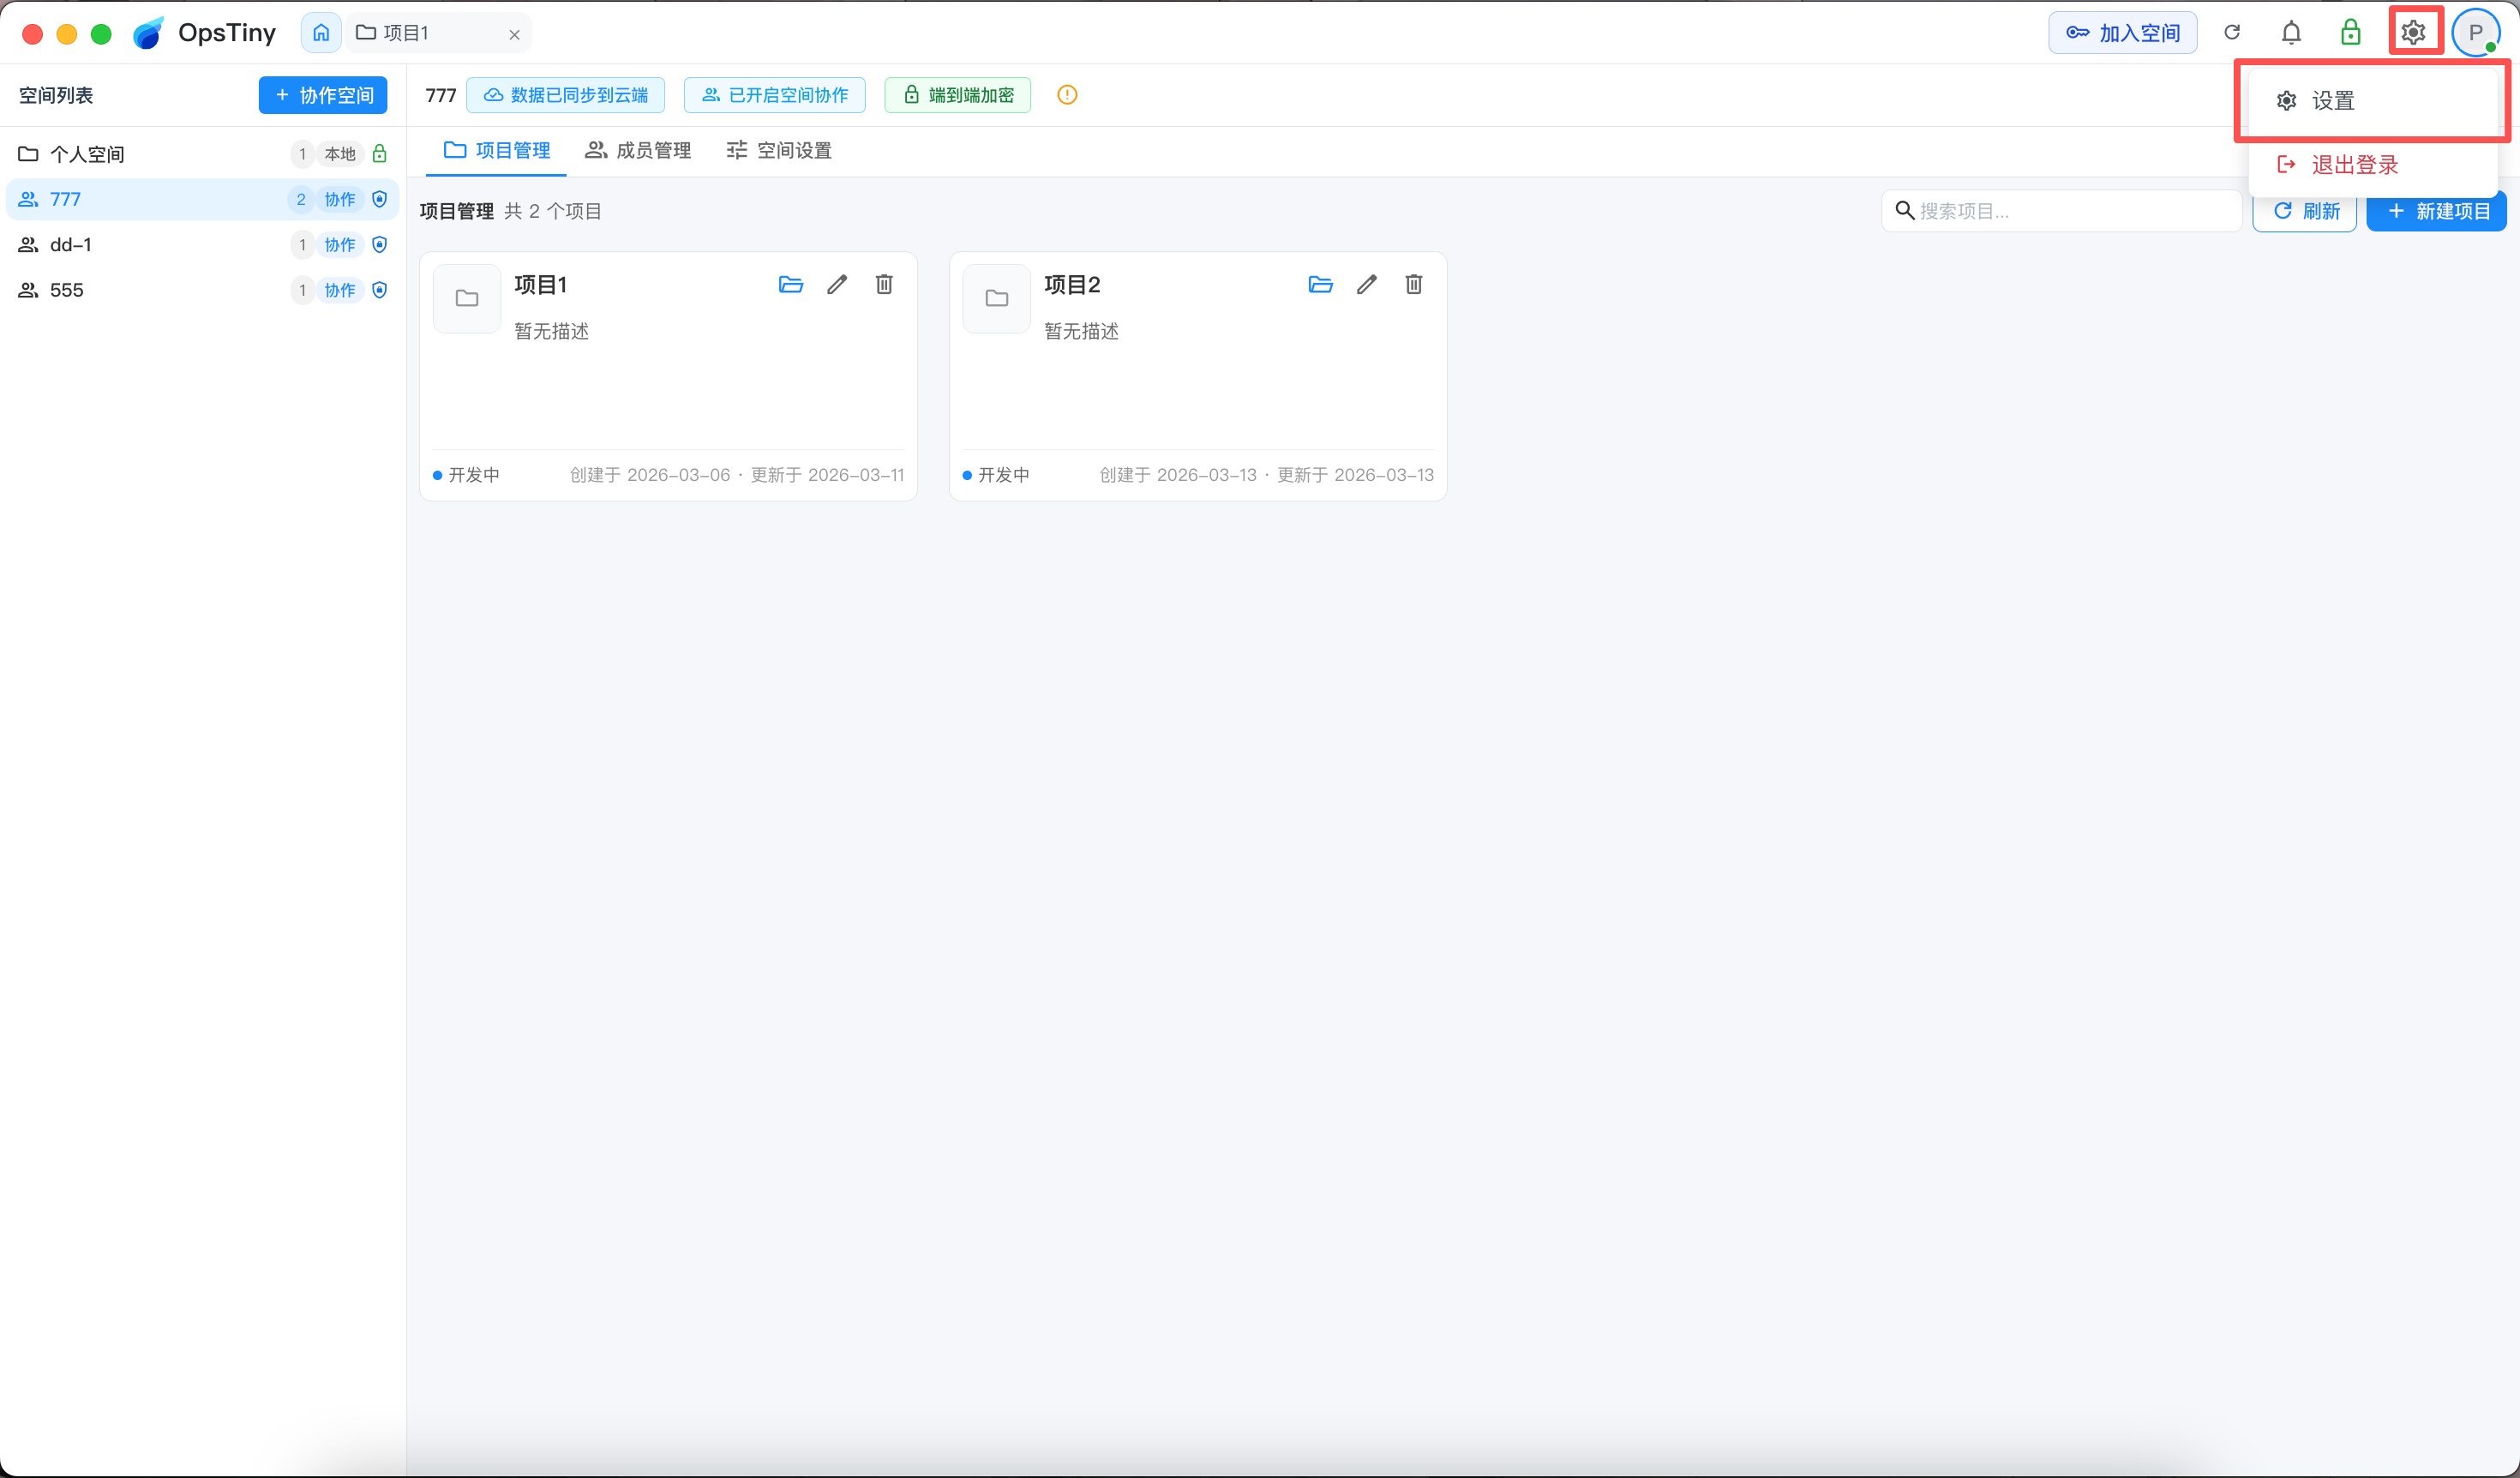The width and height of the screenshot is (2520, 1478).
Task: Click the lock icon on 个人空间 row
Action: [379, 154]
